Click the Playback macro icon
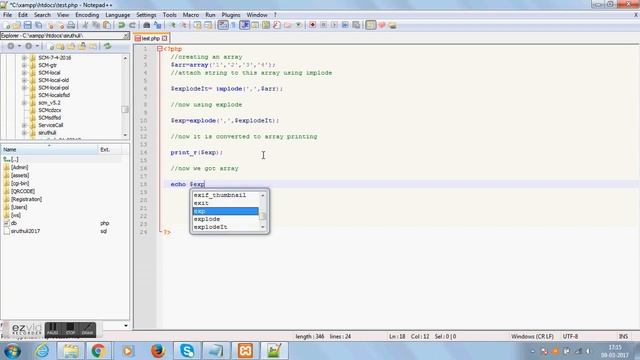Image resolution: width=640 pixels, height=360 pixels. pyautogui.click(x=334, y=25)
